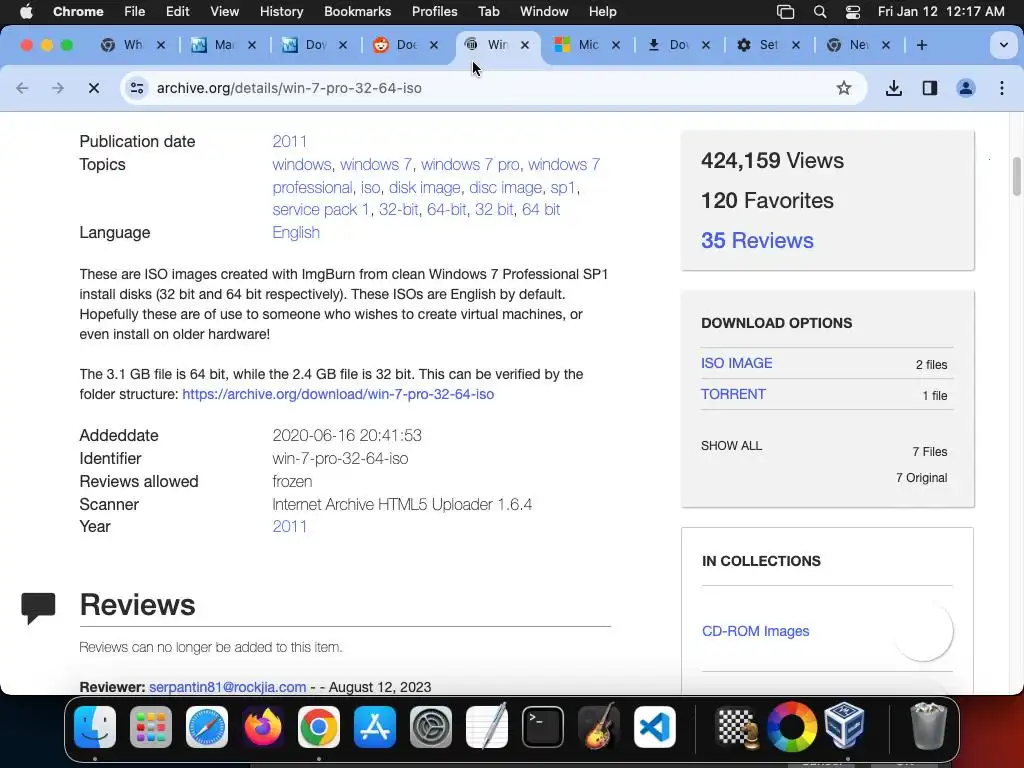Open the 35 Reviews link

tap(757, 240)
